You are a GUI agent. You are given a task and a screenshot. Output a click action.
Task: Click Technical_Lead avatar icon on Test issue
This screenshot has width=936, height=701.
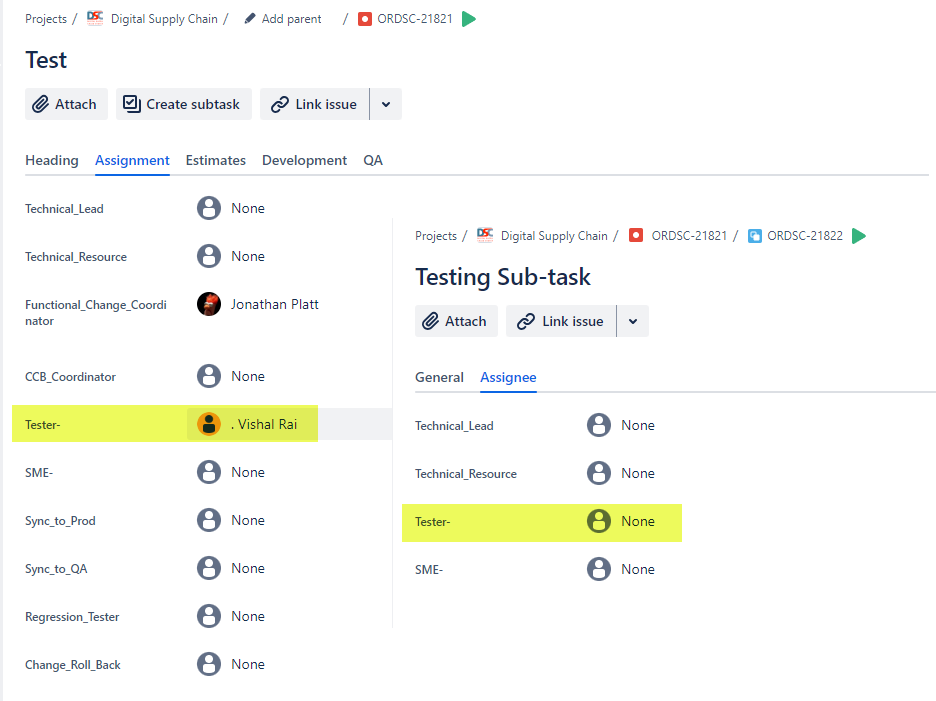tap(209, 208)
